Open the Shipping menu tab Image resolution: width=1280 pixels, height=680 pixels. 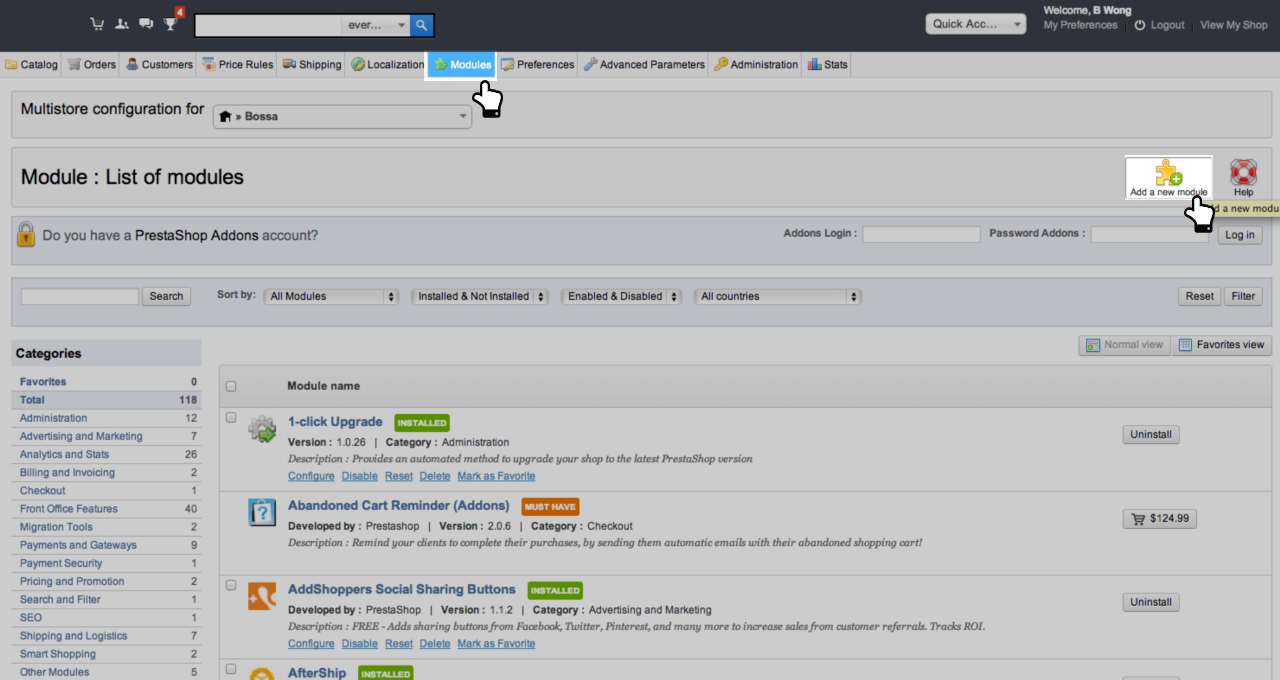(313, 65)
